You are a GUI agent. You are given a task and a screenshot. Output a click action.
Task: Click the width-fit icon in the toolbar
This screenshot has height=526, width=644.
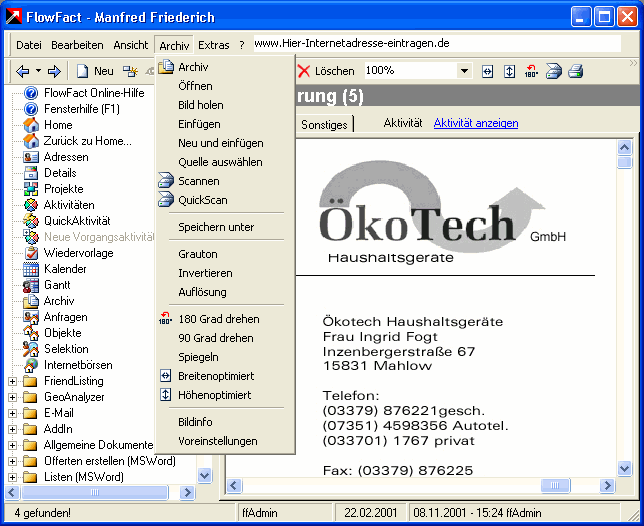(x=488, y=71)
